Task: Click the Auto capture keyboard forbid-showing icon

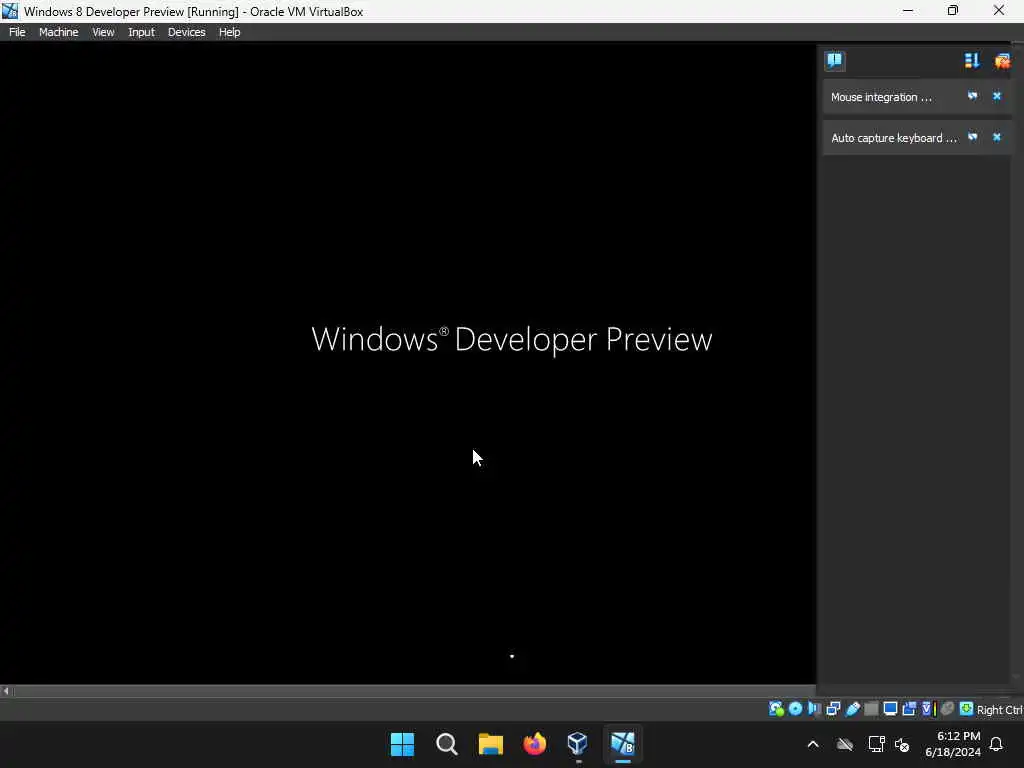Action: (x=972, y=137)
